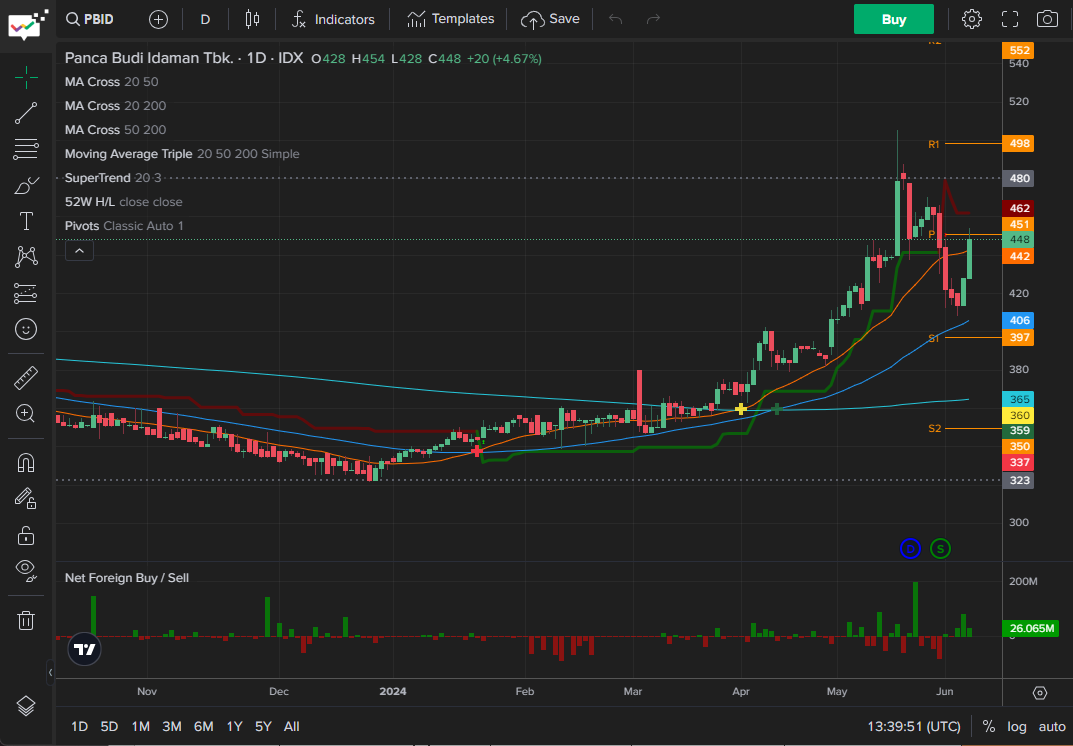Select the measure ruler tool
Image resolution: width=1073 pixels, height=746 pixels.
click(26, 377)
